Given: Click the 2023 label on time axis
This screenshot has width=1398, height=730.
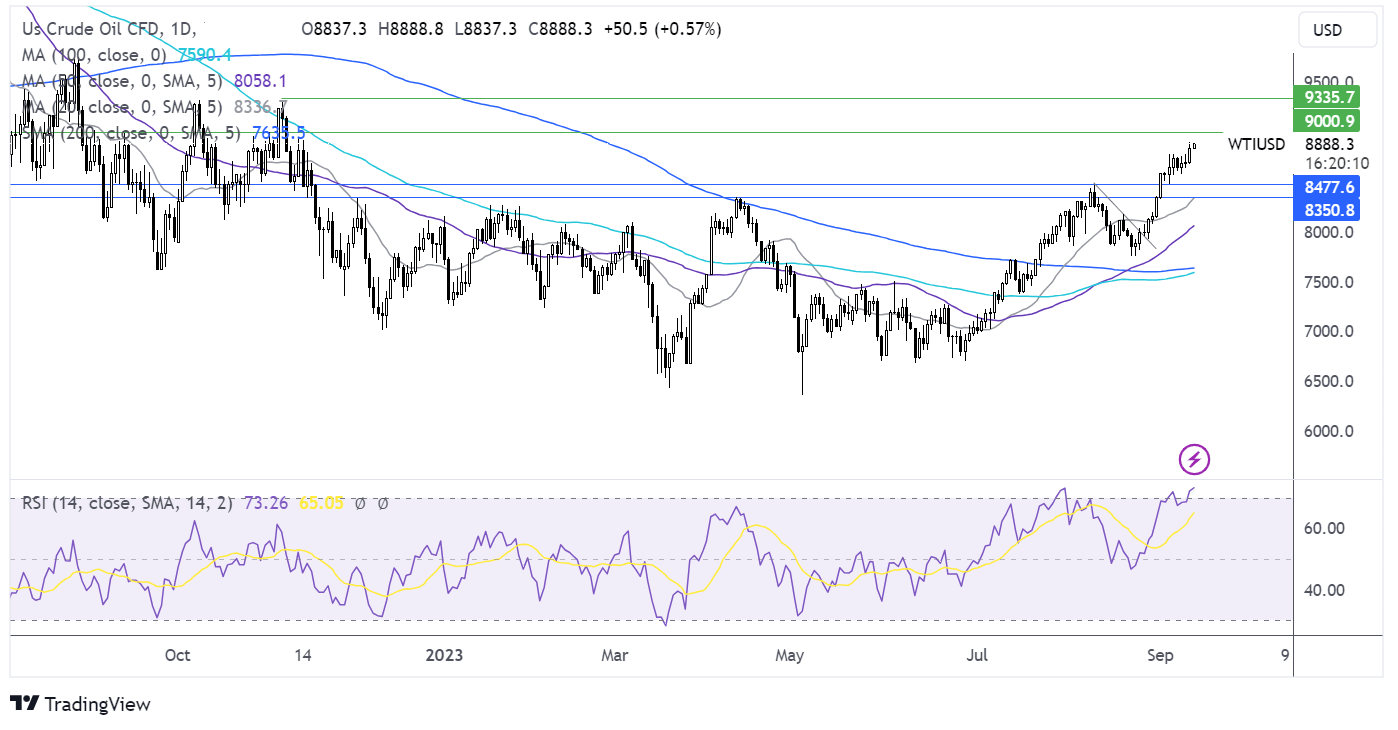Looking at the screenshot, I should pos(444,656).
